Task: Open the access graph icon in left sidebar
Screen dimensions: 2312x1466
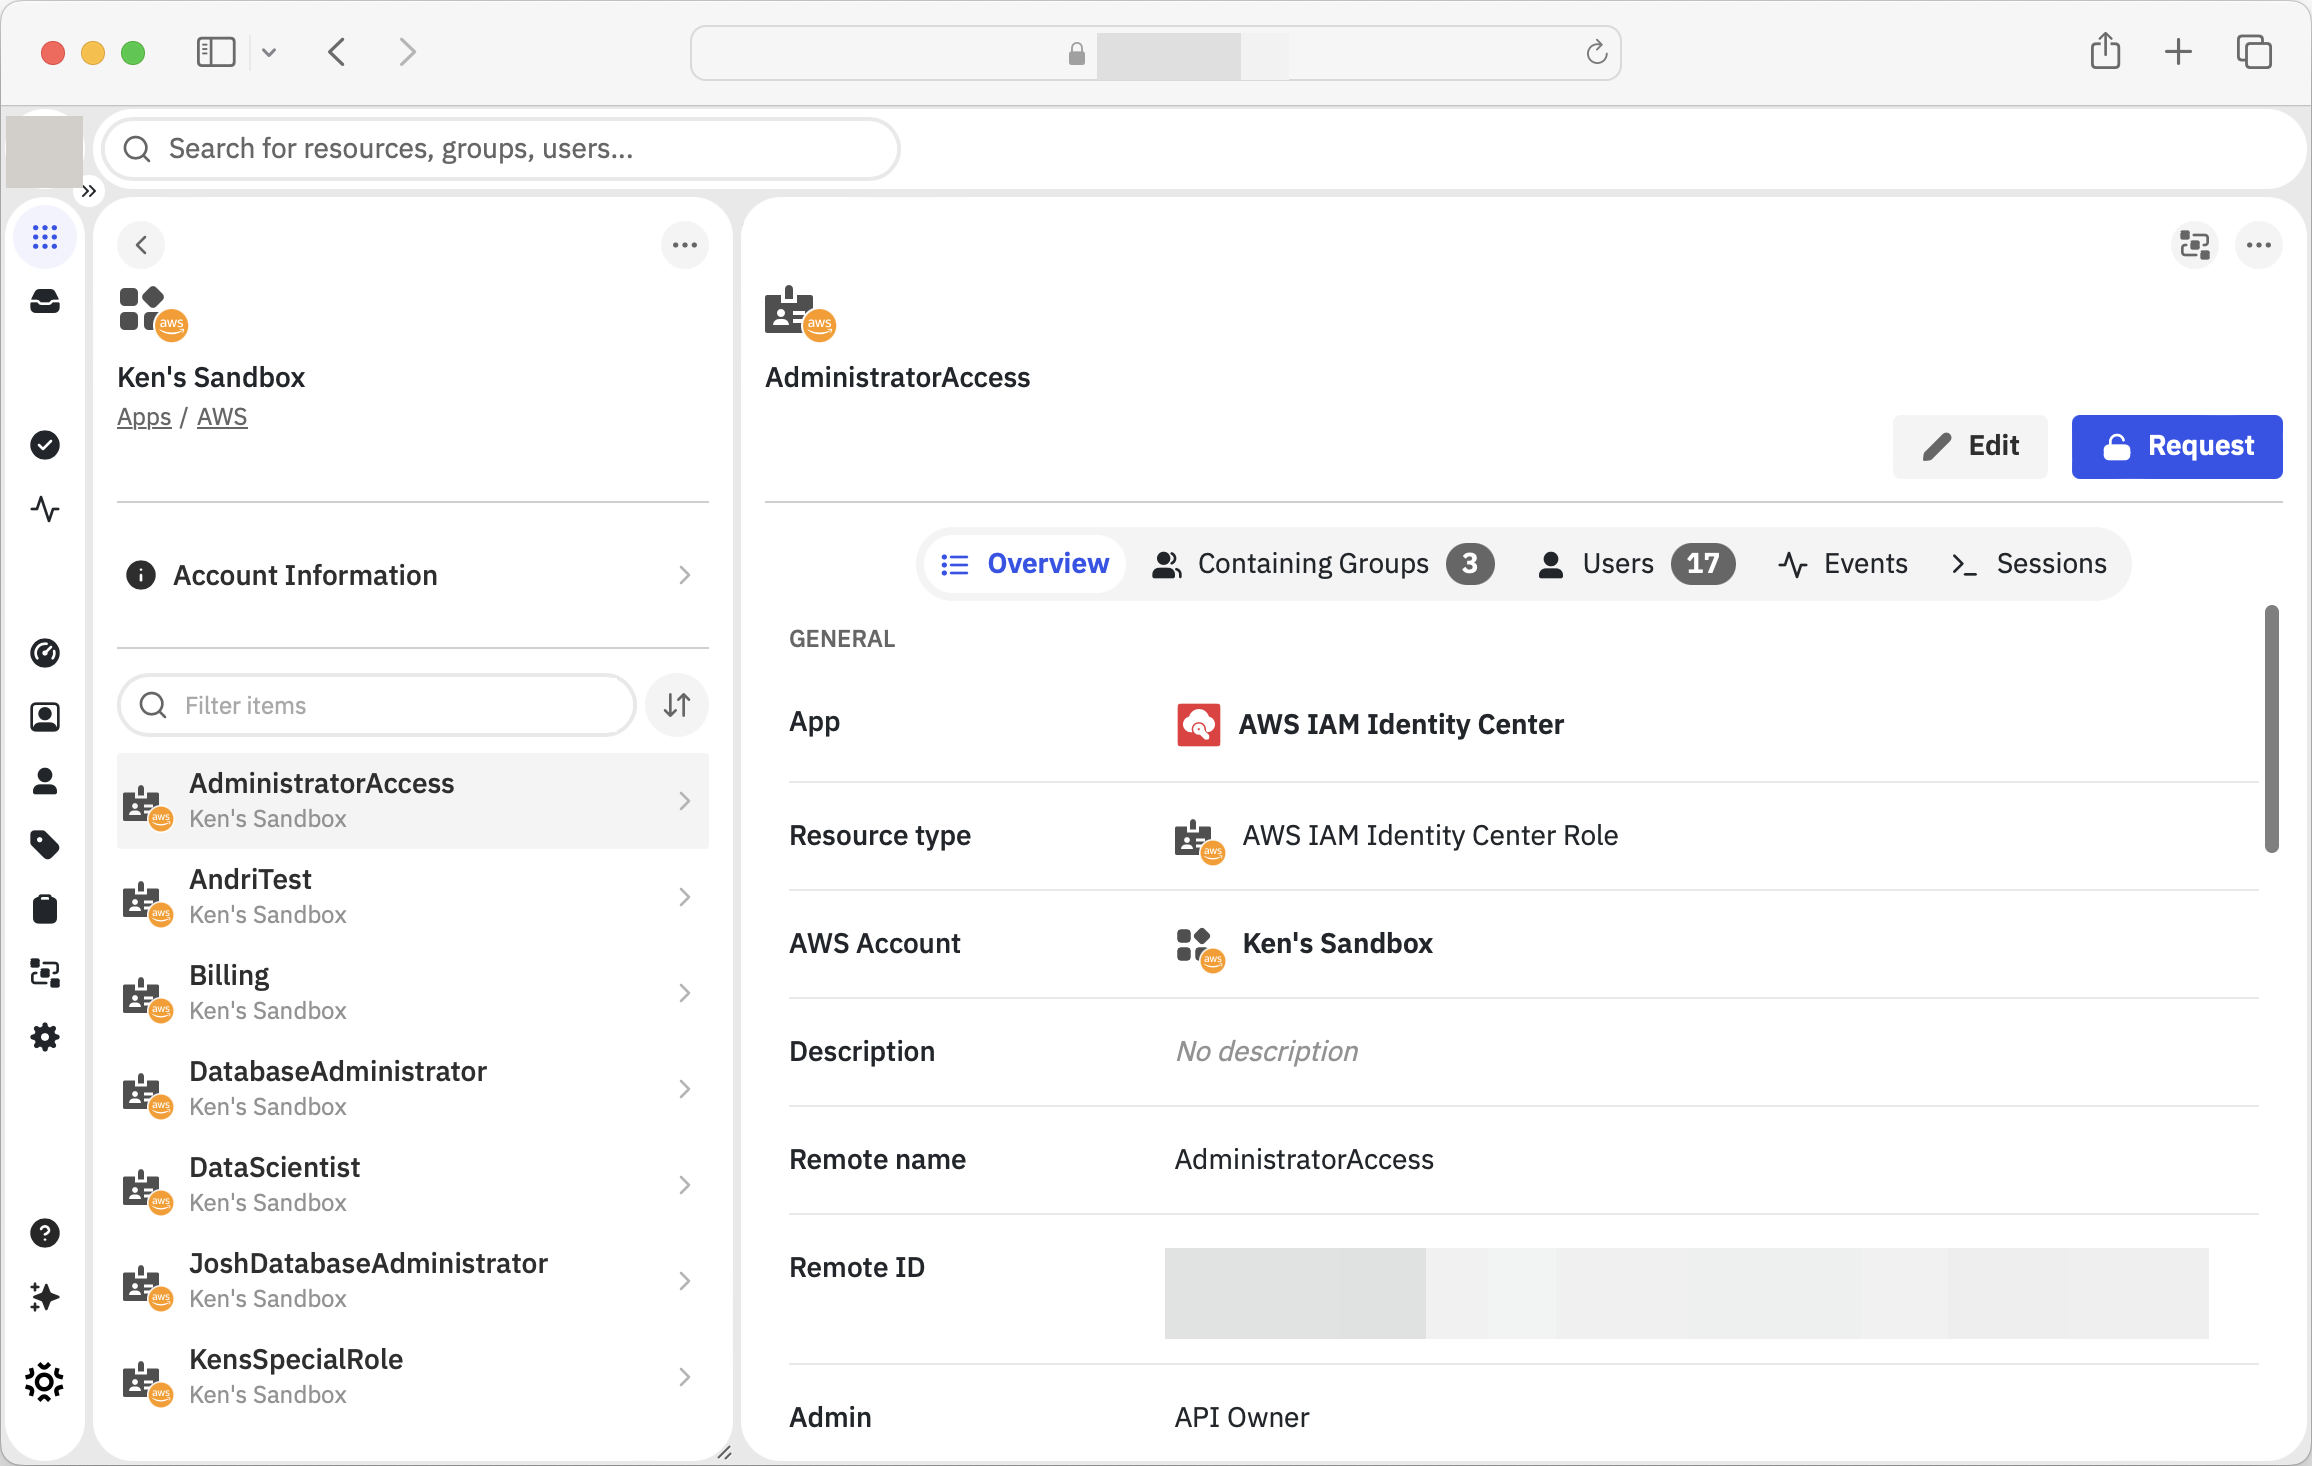Action: (45, 973)
